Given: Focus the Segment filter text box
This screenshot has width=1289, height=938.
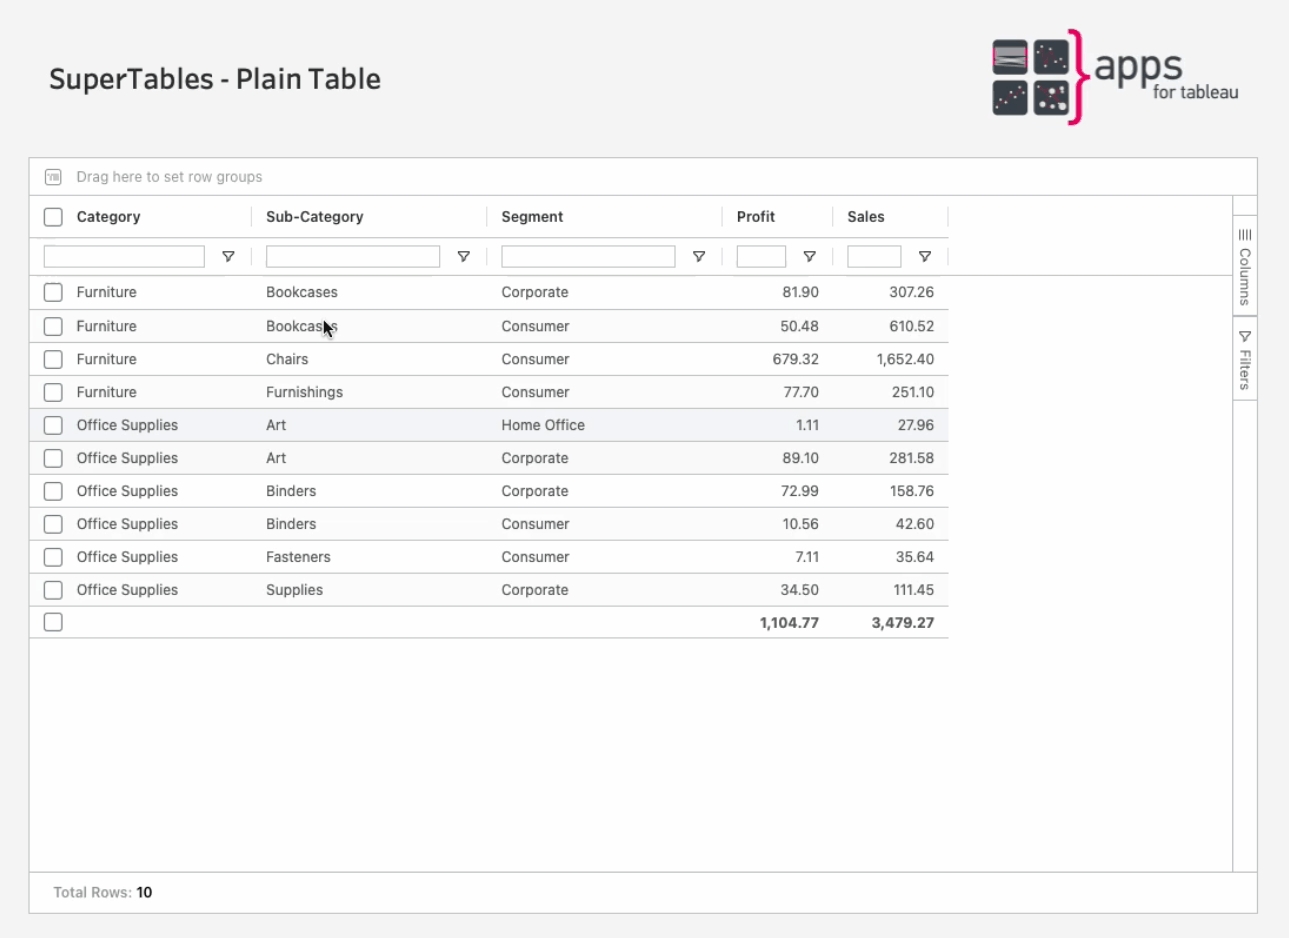Looking at the screenshot, I should [588, 257].
